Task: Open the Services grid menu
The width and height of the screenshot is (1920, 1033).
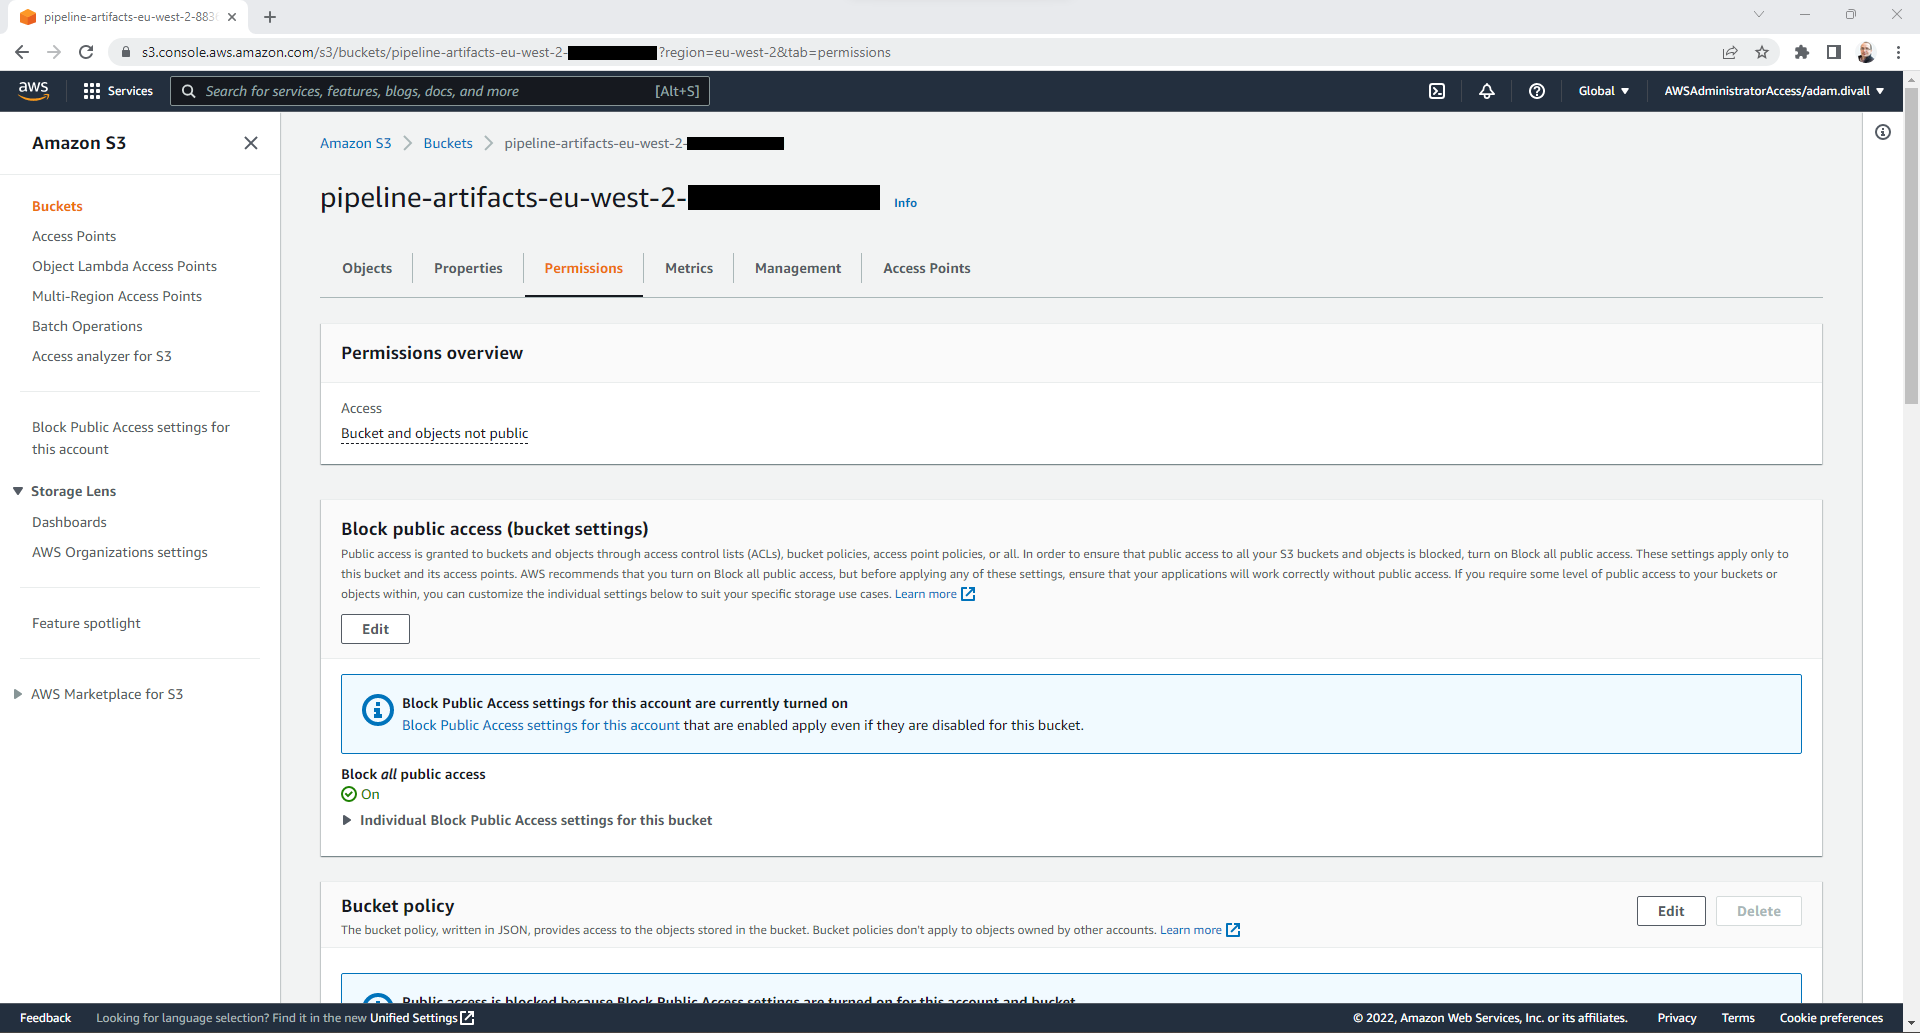Action: pyautogui.click(x=118, y=91)
